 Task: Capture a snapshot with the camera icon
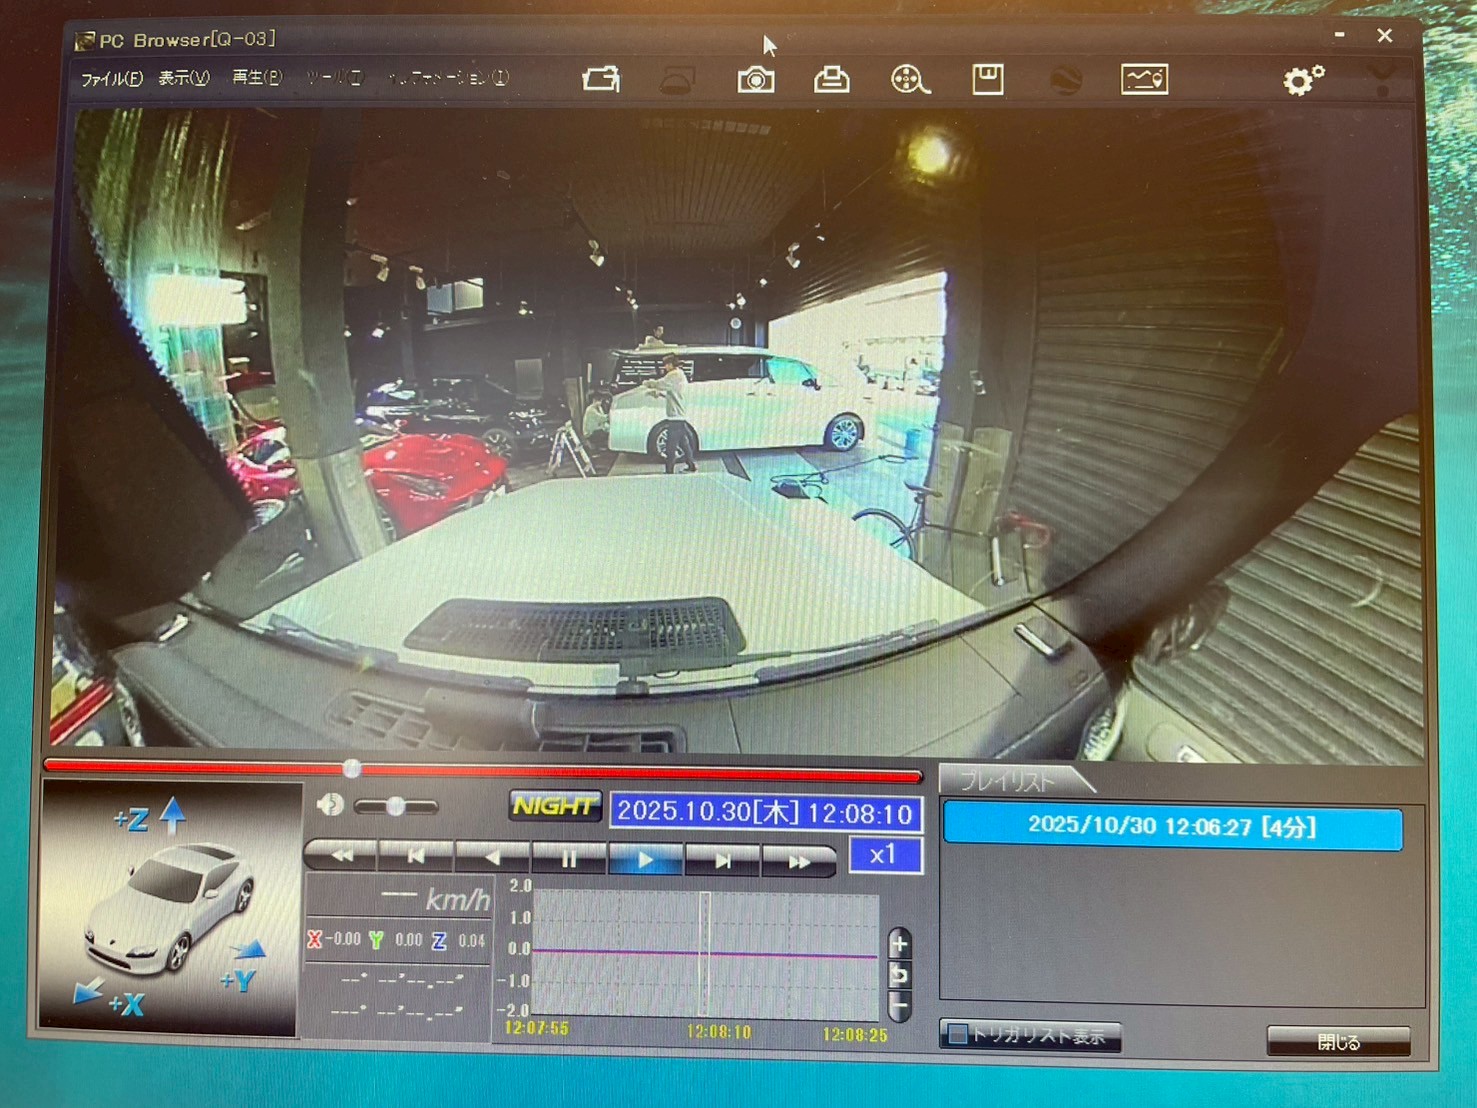point(755,80)
